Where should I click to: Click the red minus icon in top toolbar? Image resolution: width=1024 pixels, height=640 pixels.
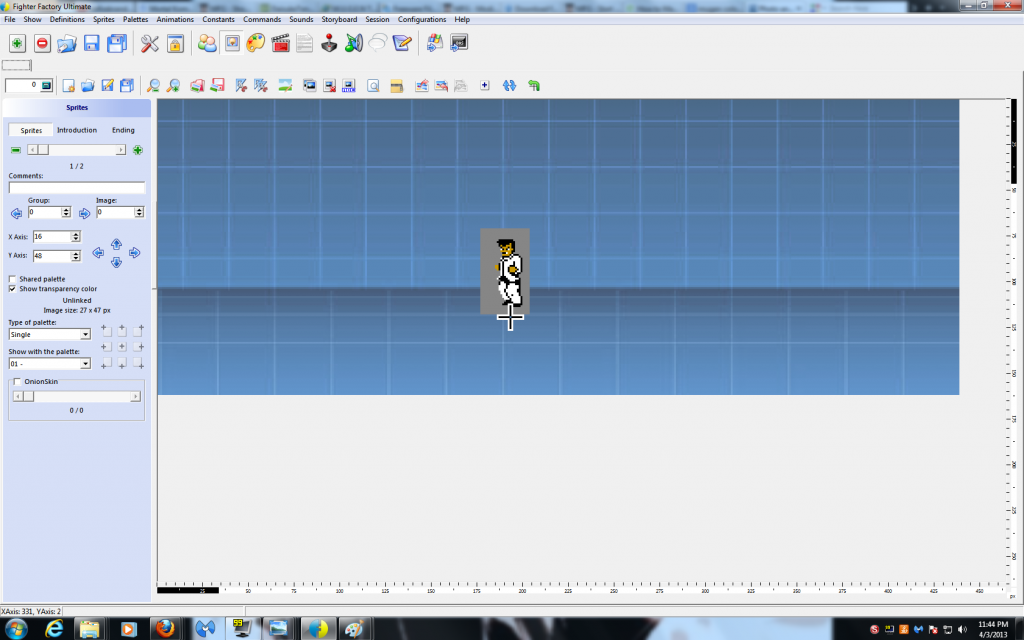pyautogui.click(x=42, y=43)
